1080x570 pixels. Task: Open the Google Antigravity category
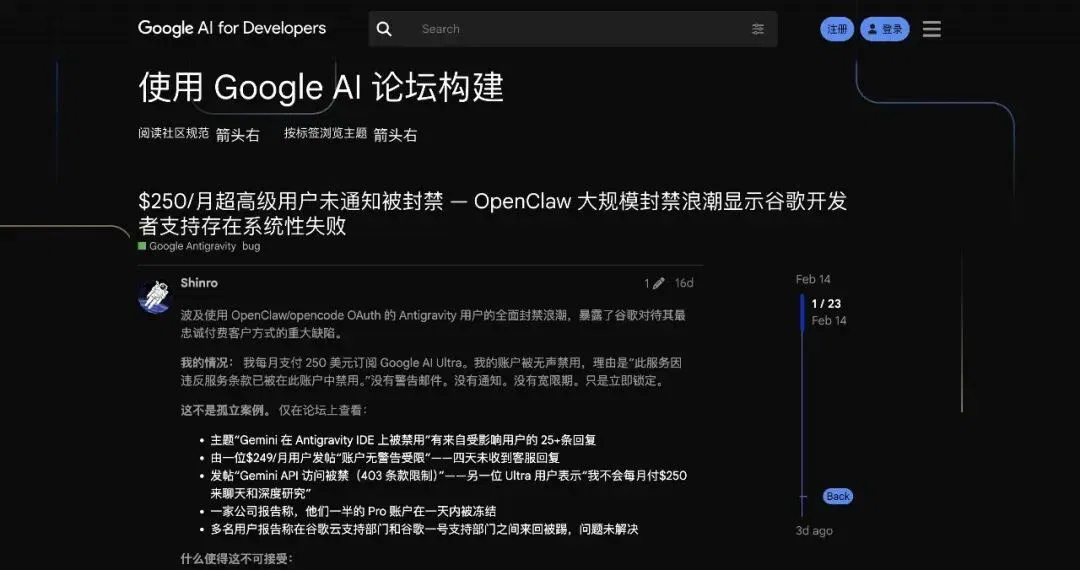pos(187,246)
